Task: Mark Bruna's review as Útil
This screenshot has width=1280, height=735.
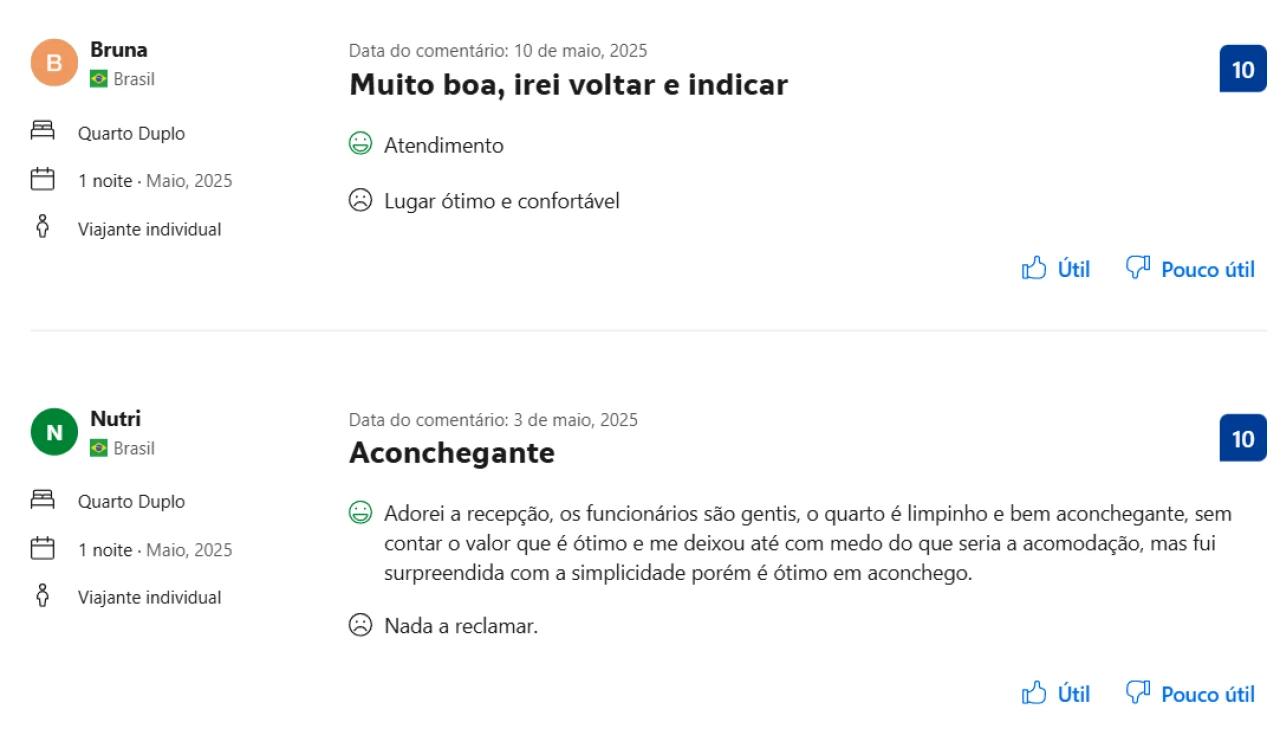Action: tap(1073, 269)
